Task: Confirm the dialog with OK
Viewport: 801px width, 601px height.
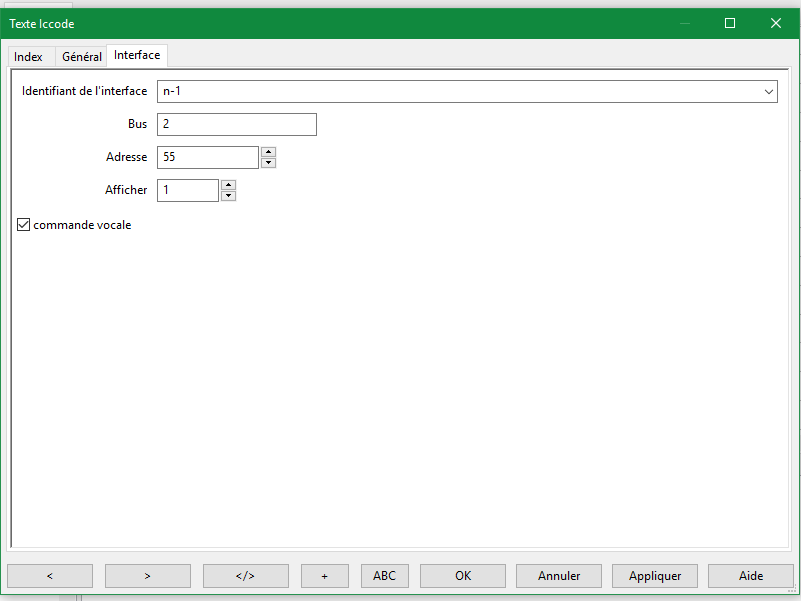Action: point(462,576)
